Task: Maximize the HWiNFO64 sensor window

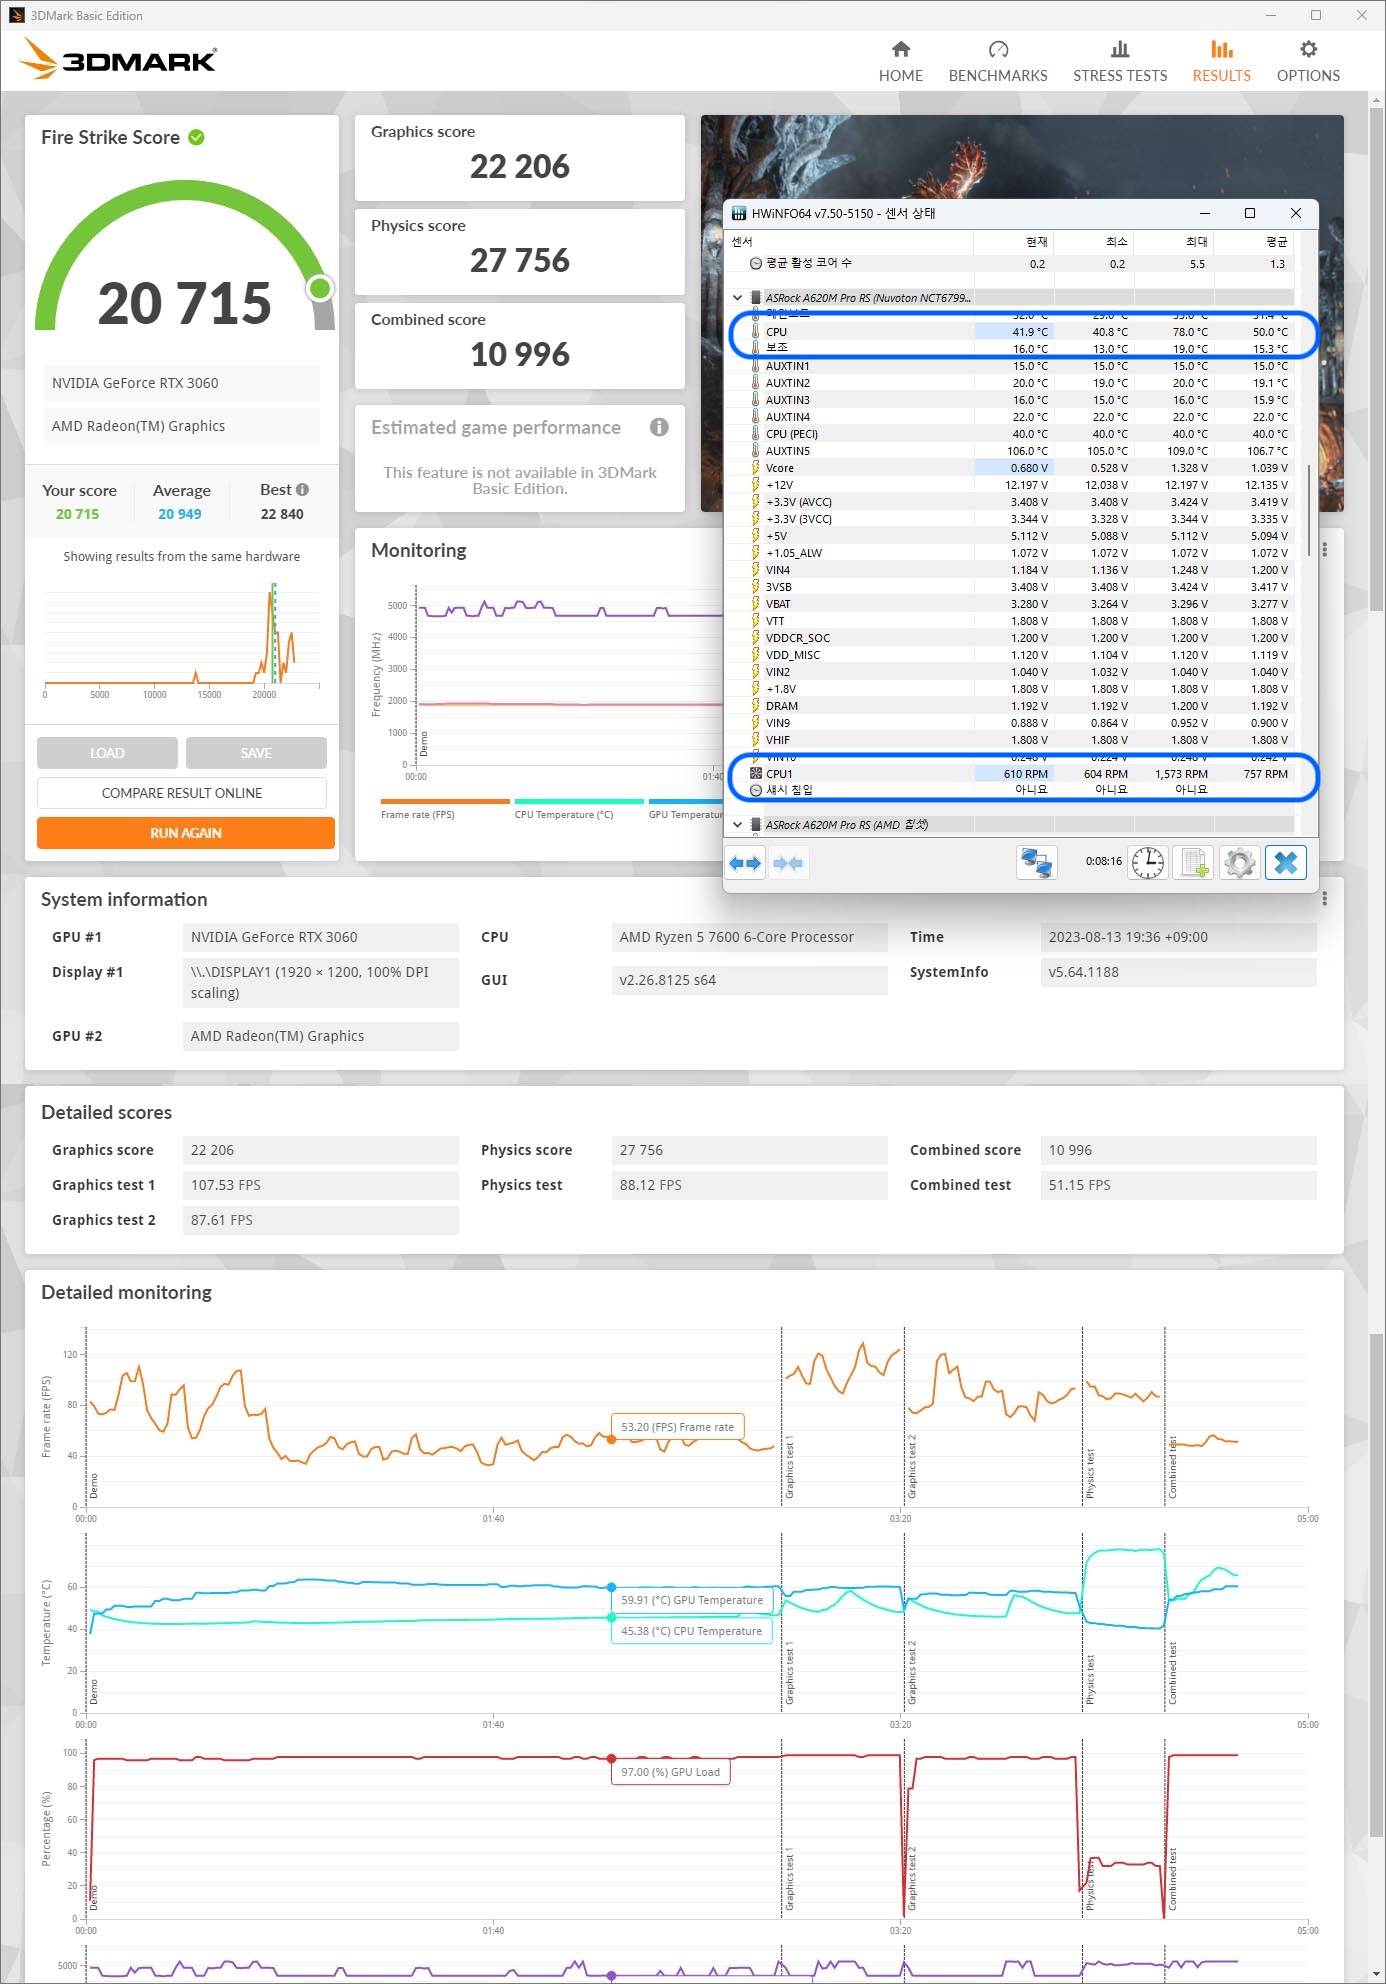Action: 1250,213
